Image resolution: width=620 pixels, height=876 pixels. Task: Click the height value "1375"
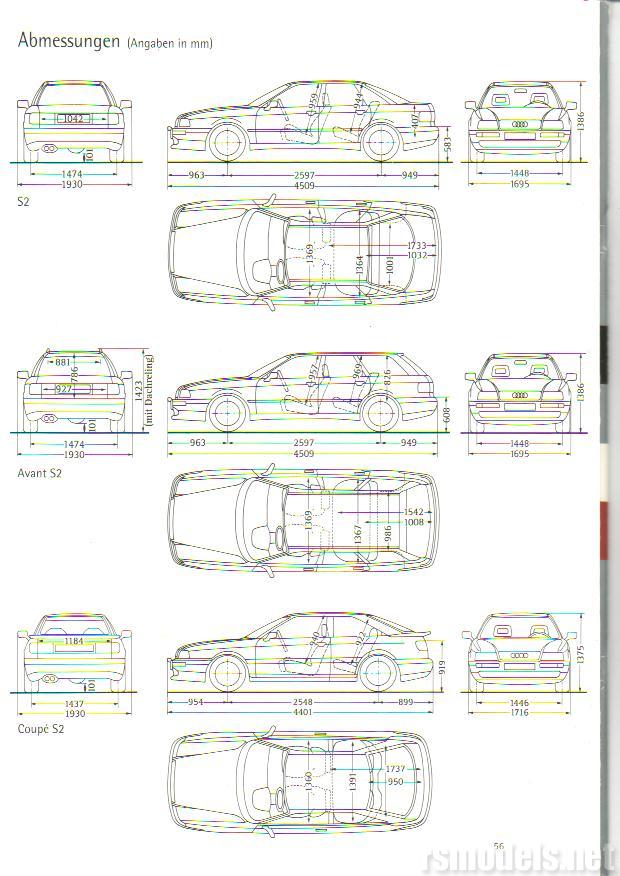580,655
